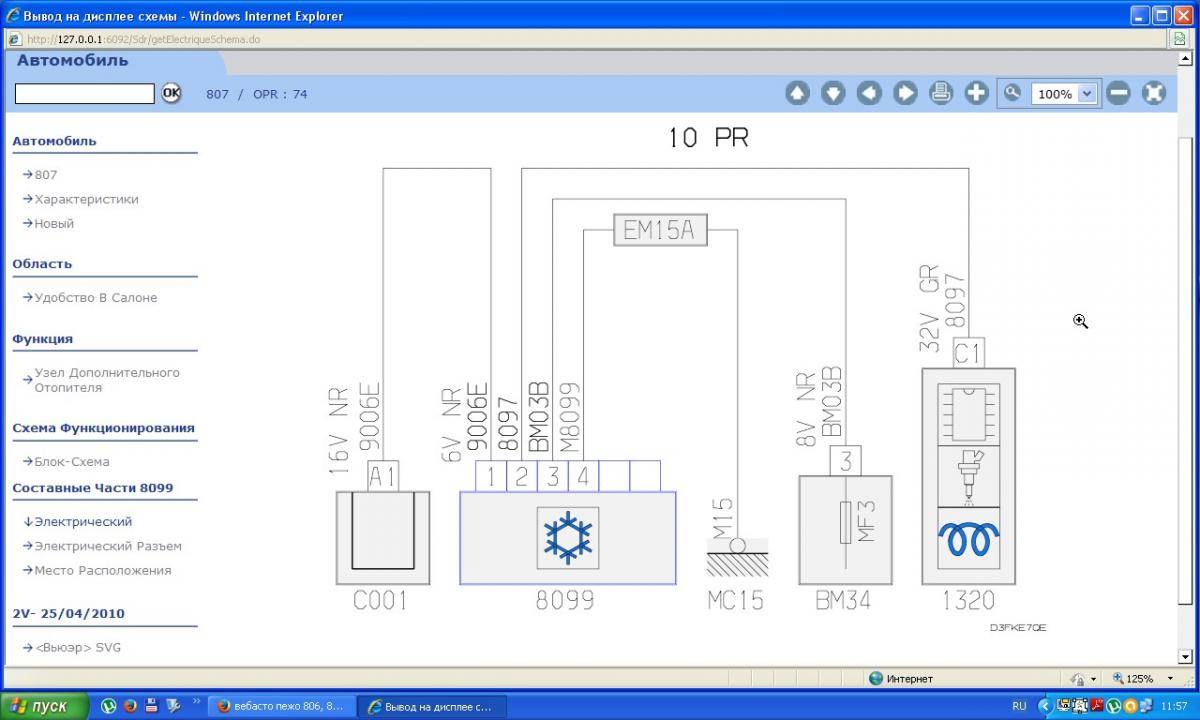This screenshot has width=1200, height=720.
Task: Open the browser 125% zoom dropdown in status bar
Action: pyautogui.click(x=1171, y=679)
